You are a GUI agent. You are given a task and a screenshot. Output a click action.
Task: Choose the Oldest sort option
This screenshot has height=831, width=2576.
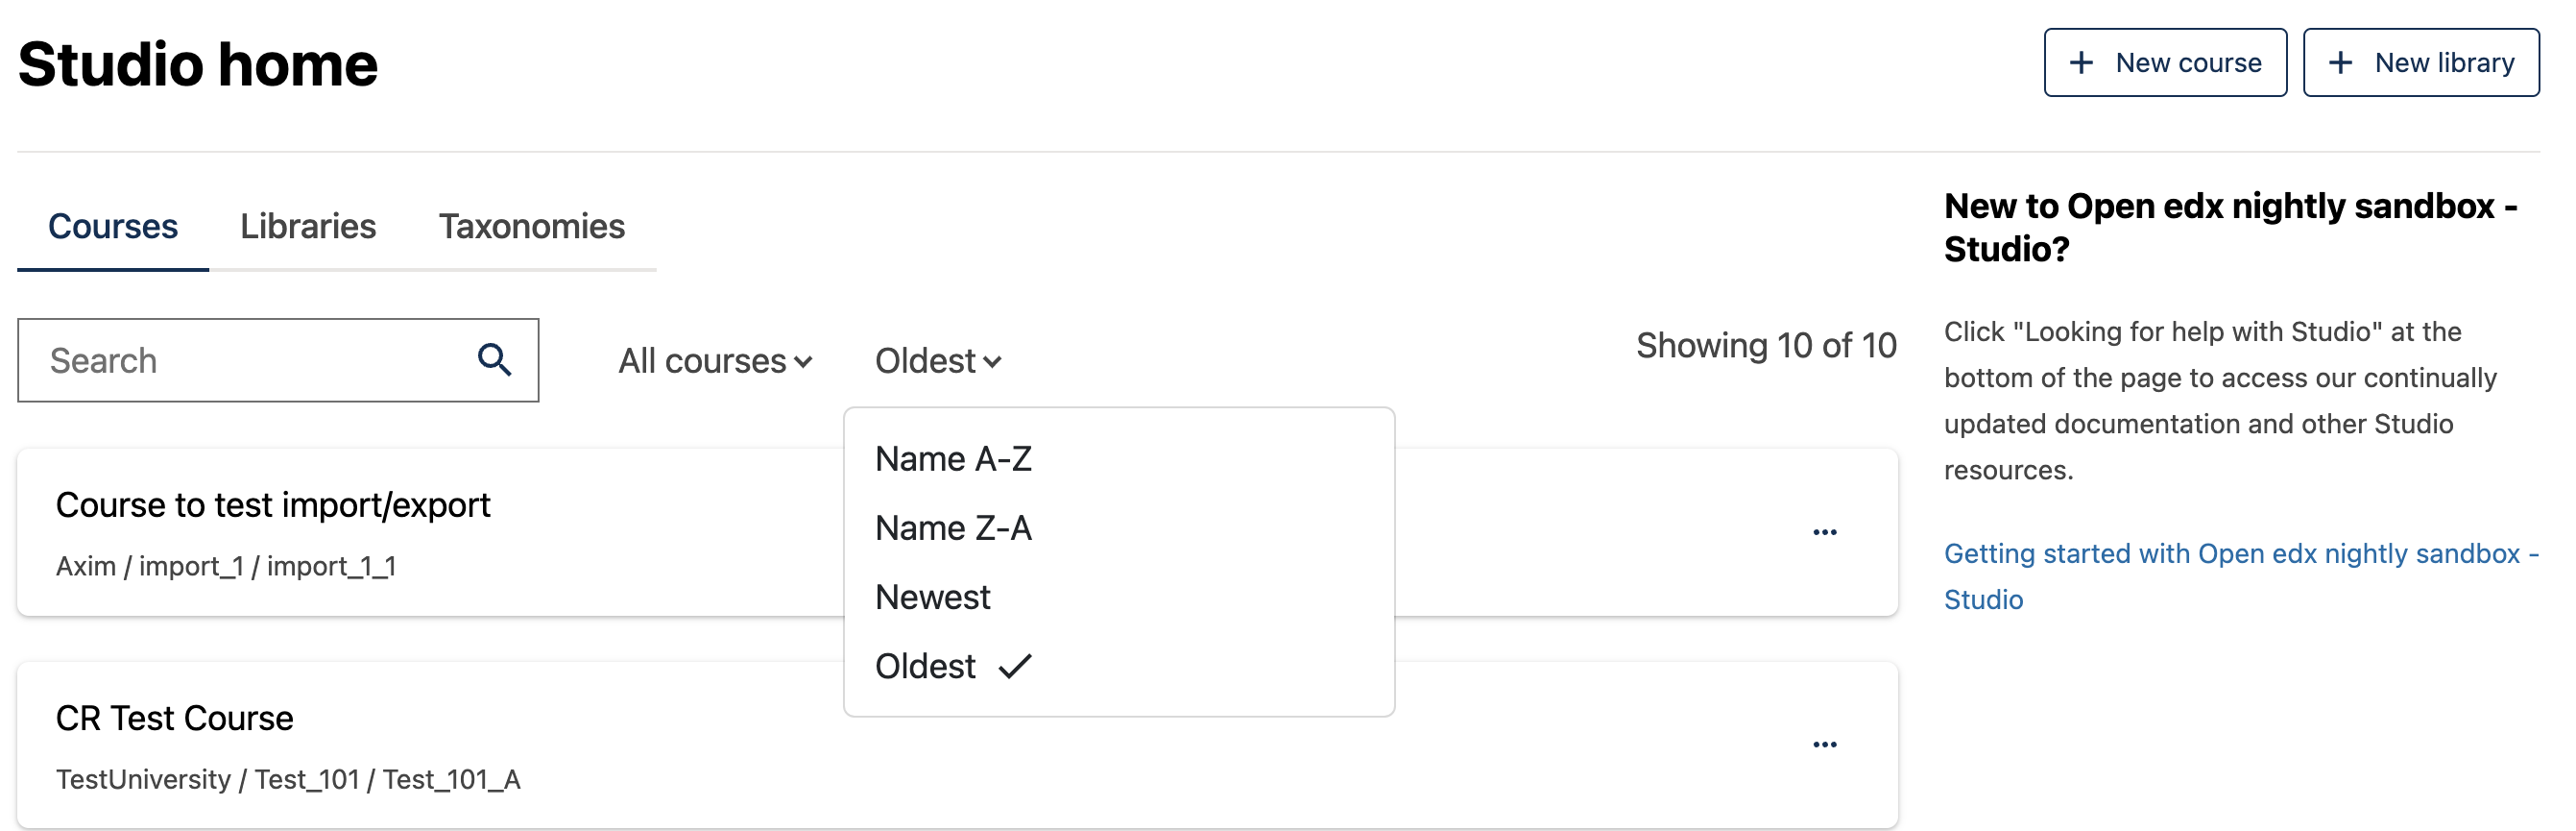point(925,666)
